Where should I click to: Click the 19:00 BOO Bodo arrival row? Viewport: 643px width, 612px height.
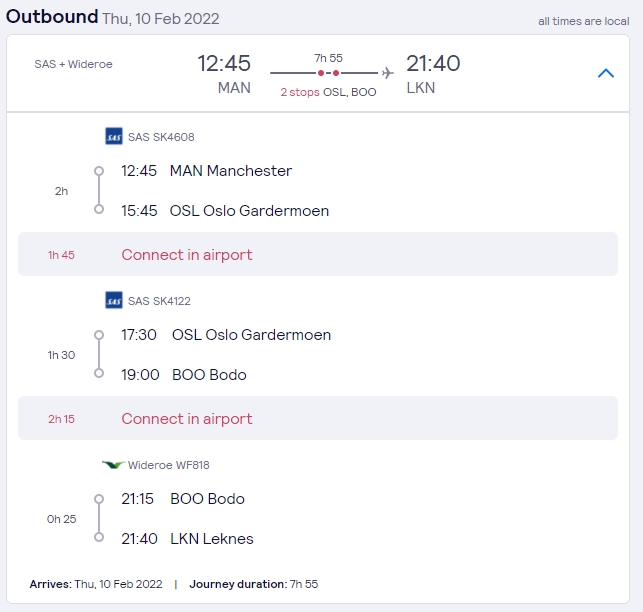pos(183,375)
